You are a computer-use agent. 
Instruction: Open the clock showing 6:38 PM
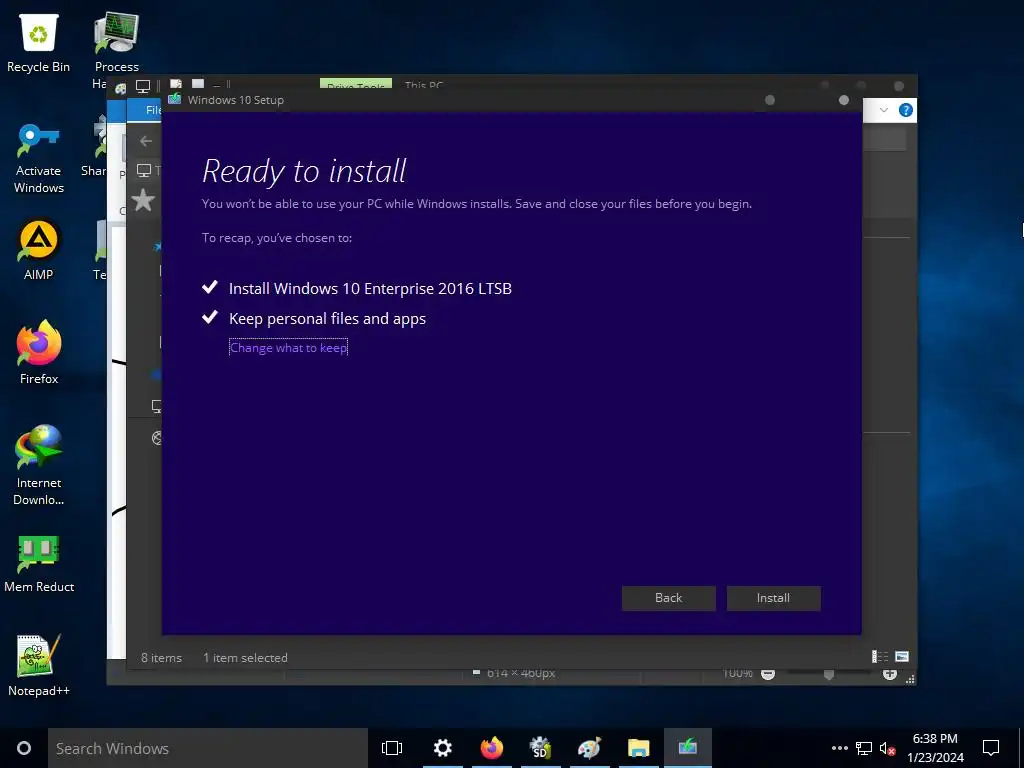935,748
